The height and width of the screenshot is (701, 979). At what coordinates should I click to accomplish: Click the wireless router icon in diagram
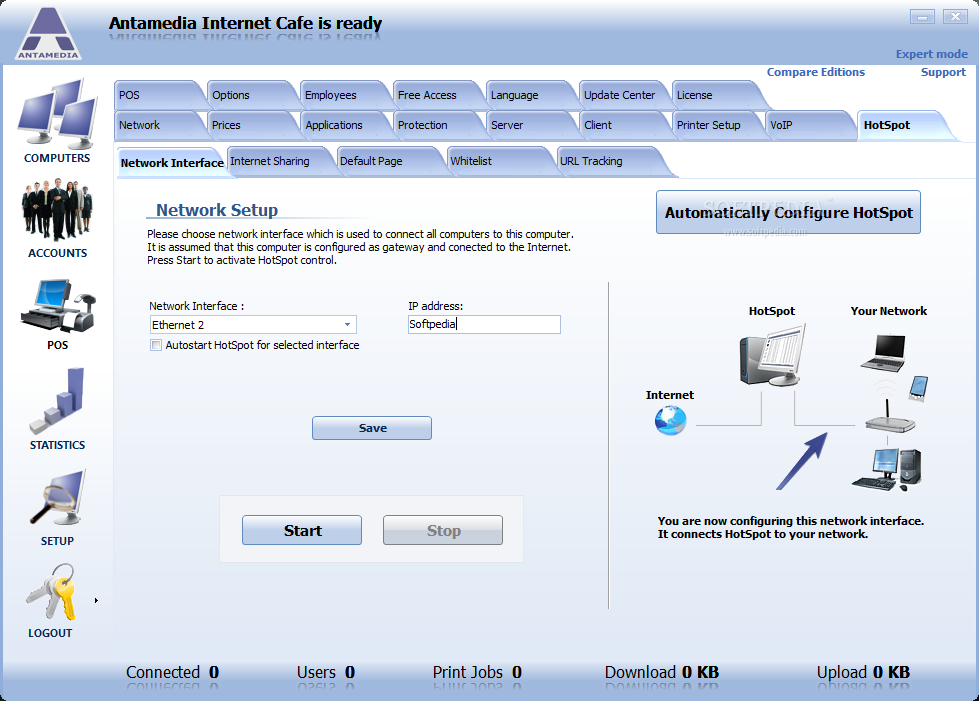click(890, 418)
